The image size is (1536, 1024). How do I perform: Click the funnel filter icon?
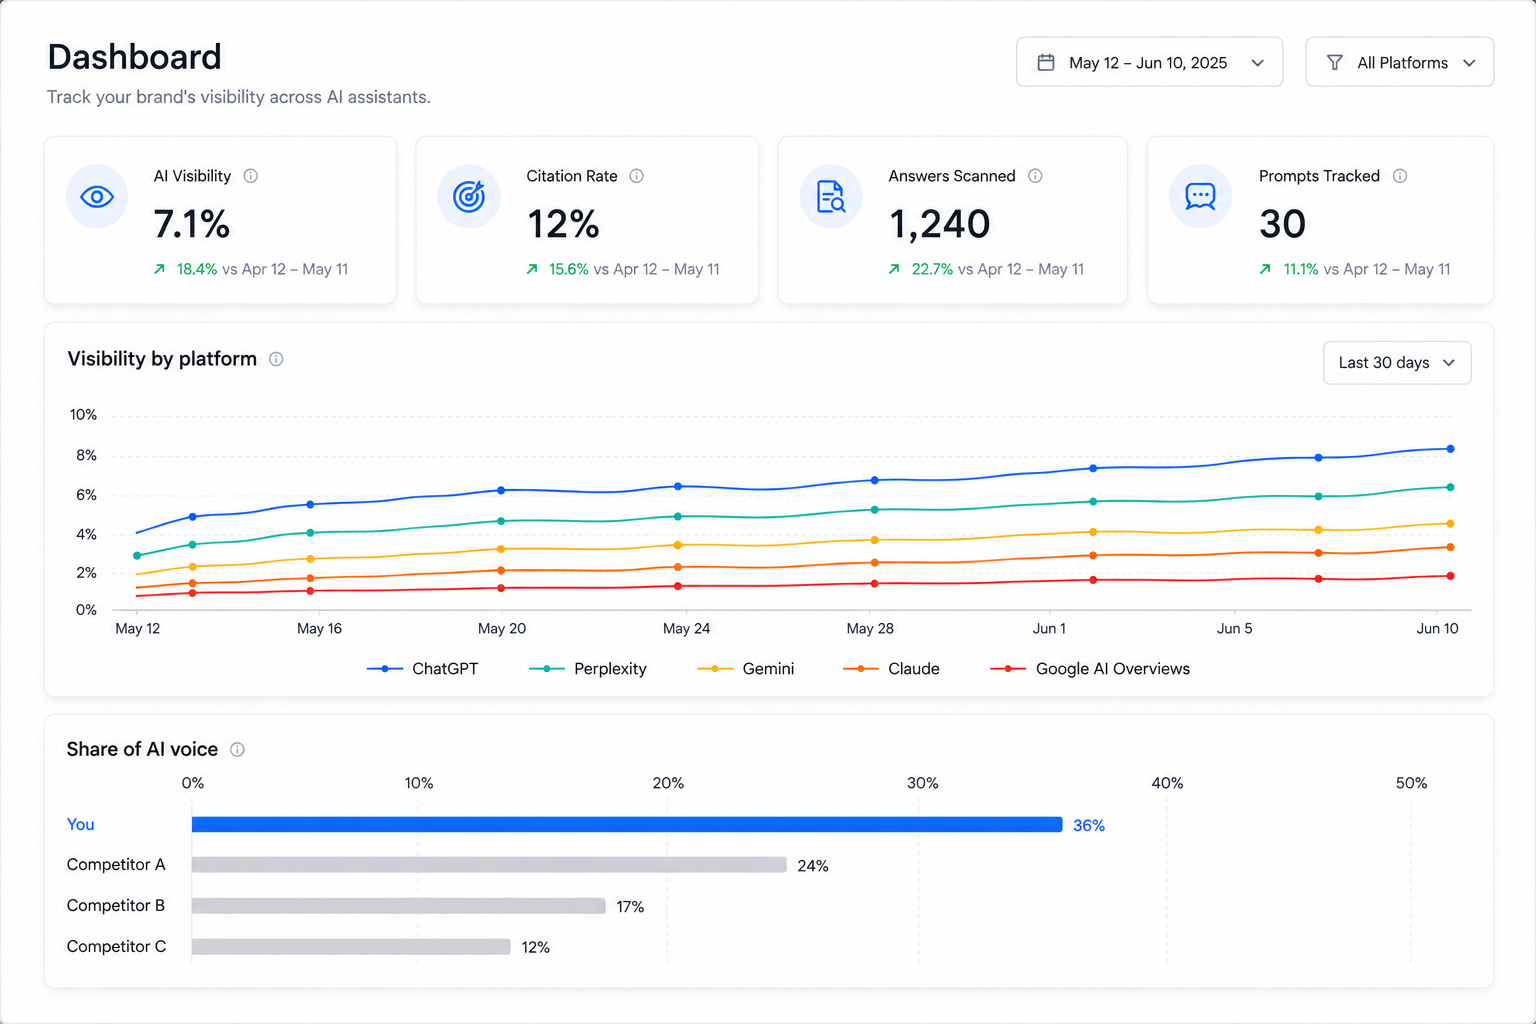(x=1334, y=62)
